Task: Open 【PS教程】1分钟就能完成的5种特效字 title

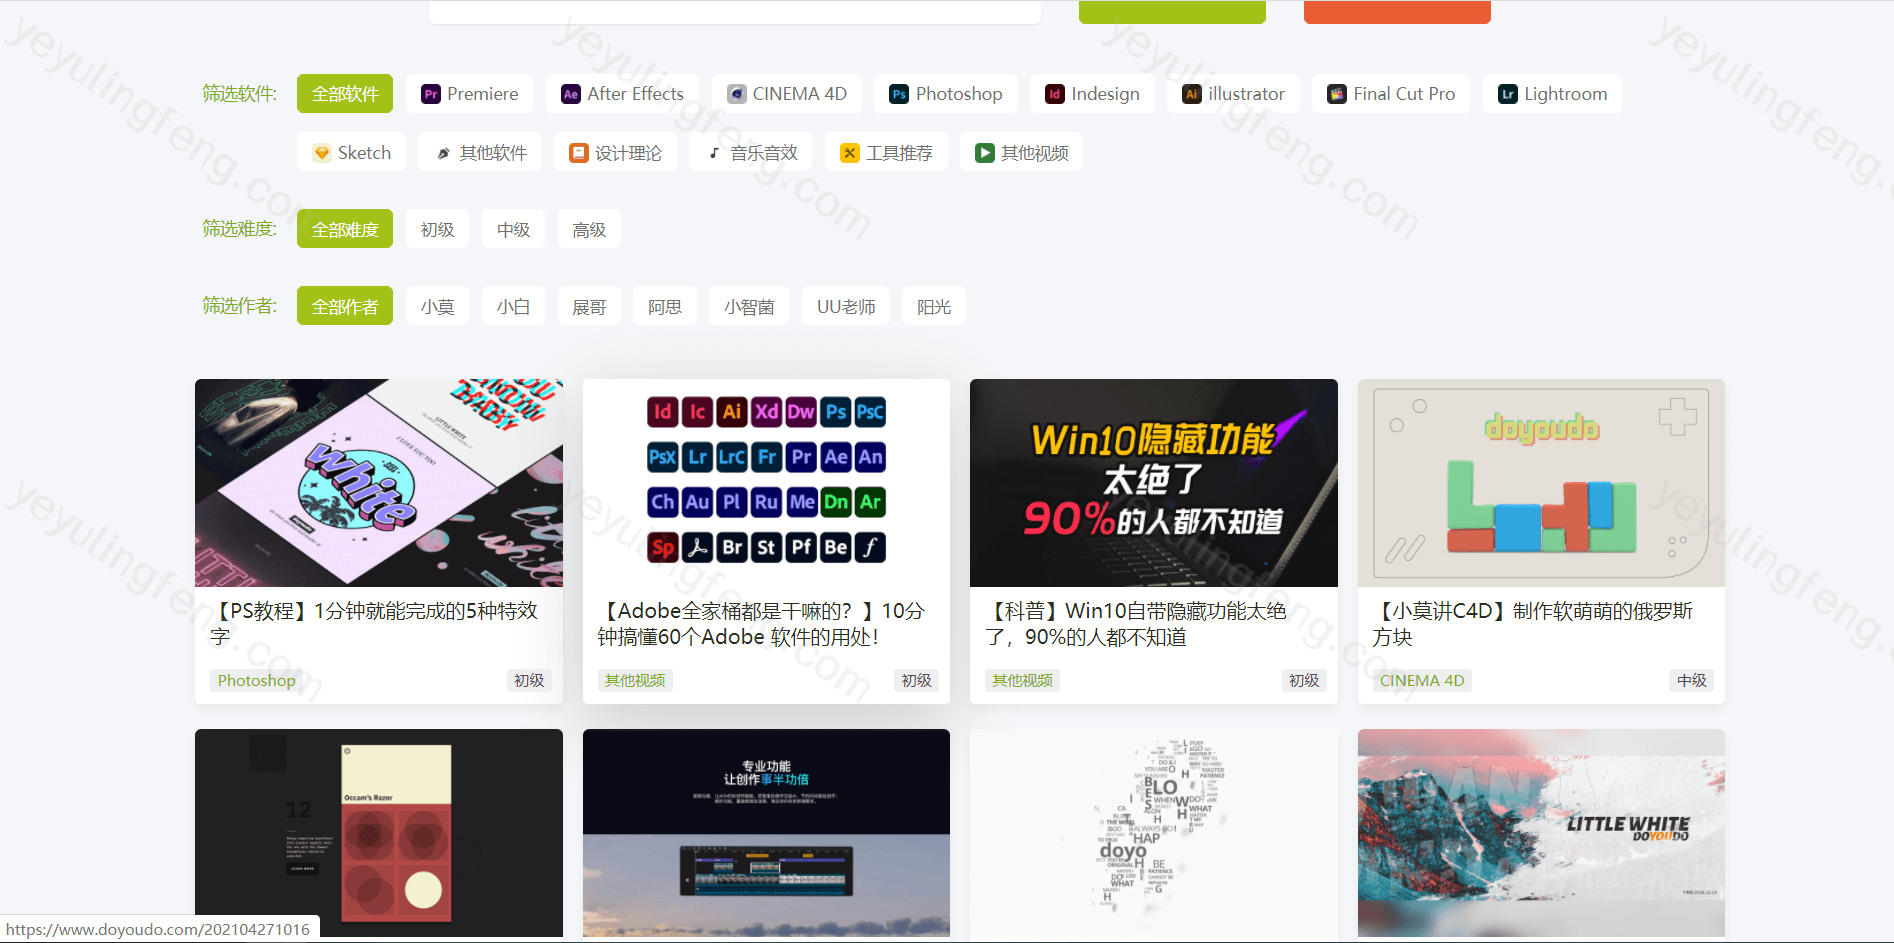Action: (x=374, y=624)
